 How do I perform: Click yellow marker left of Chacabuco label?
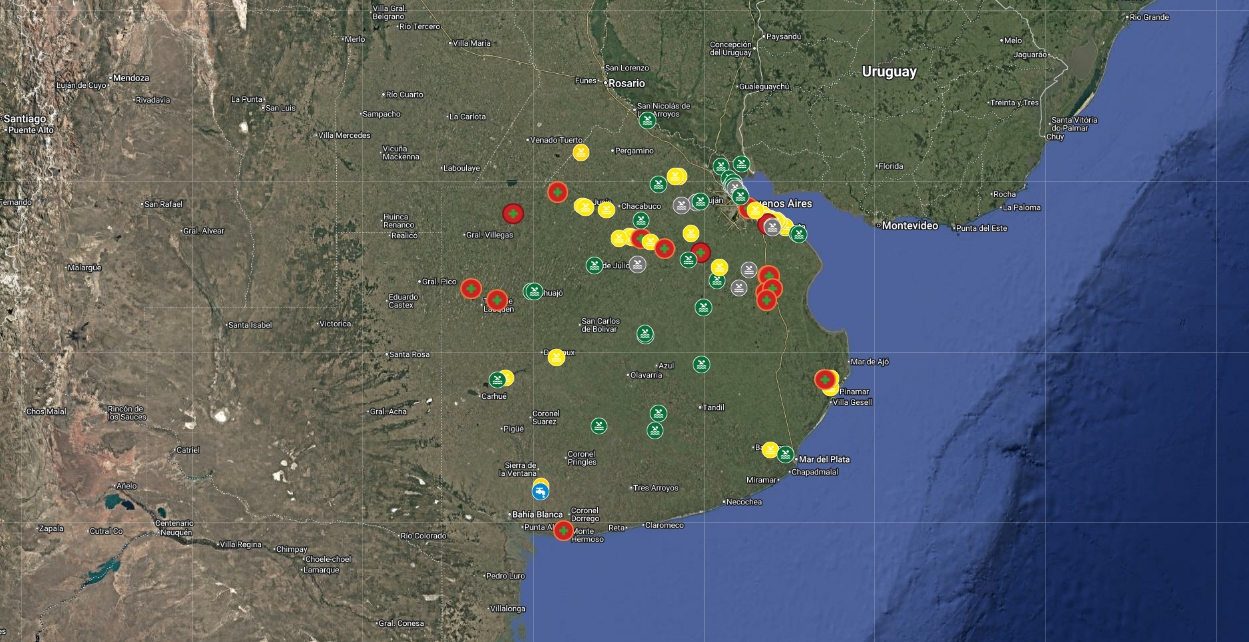(x=606, y=209)
